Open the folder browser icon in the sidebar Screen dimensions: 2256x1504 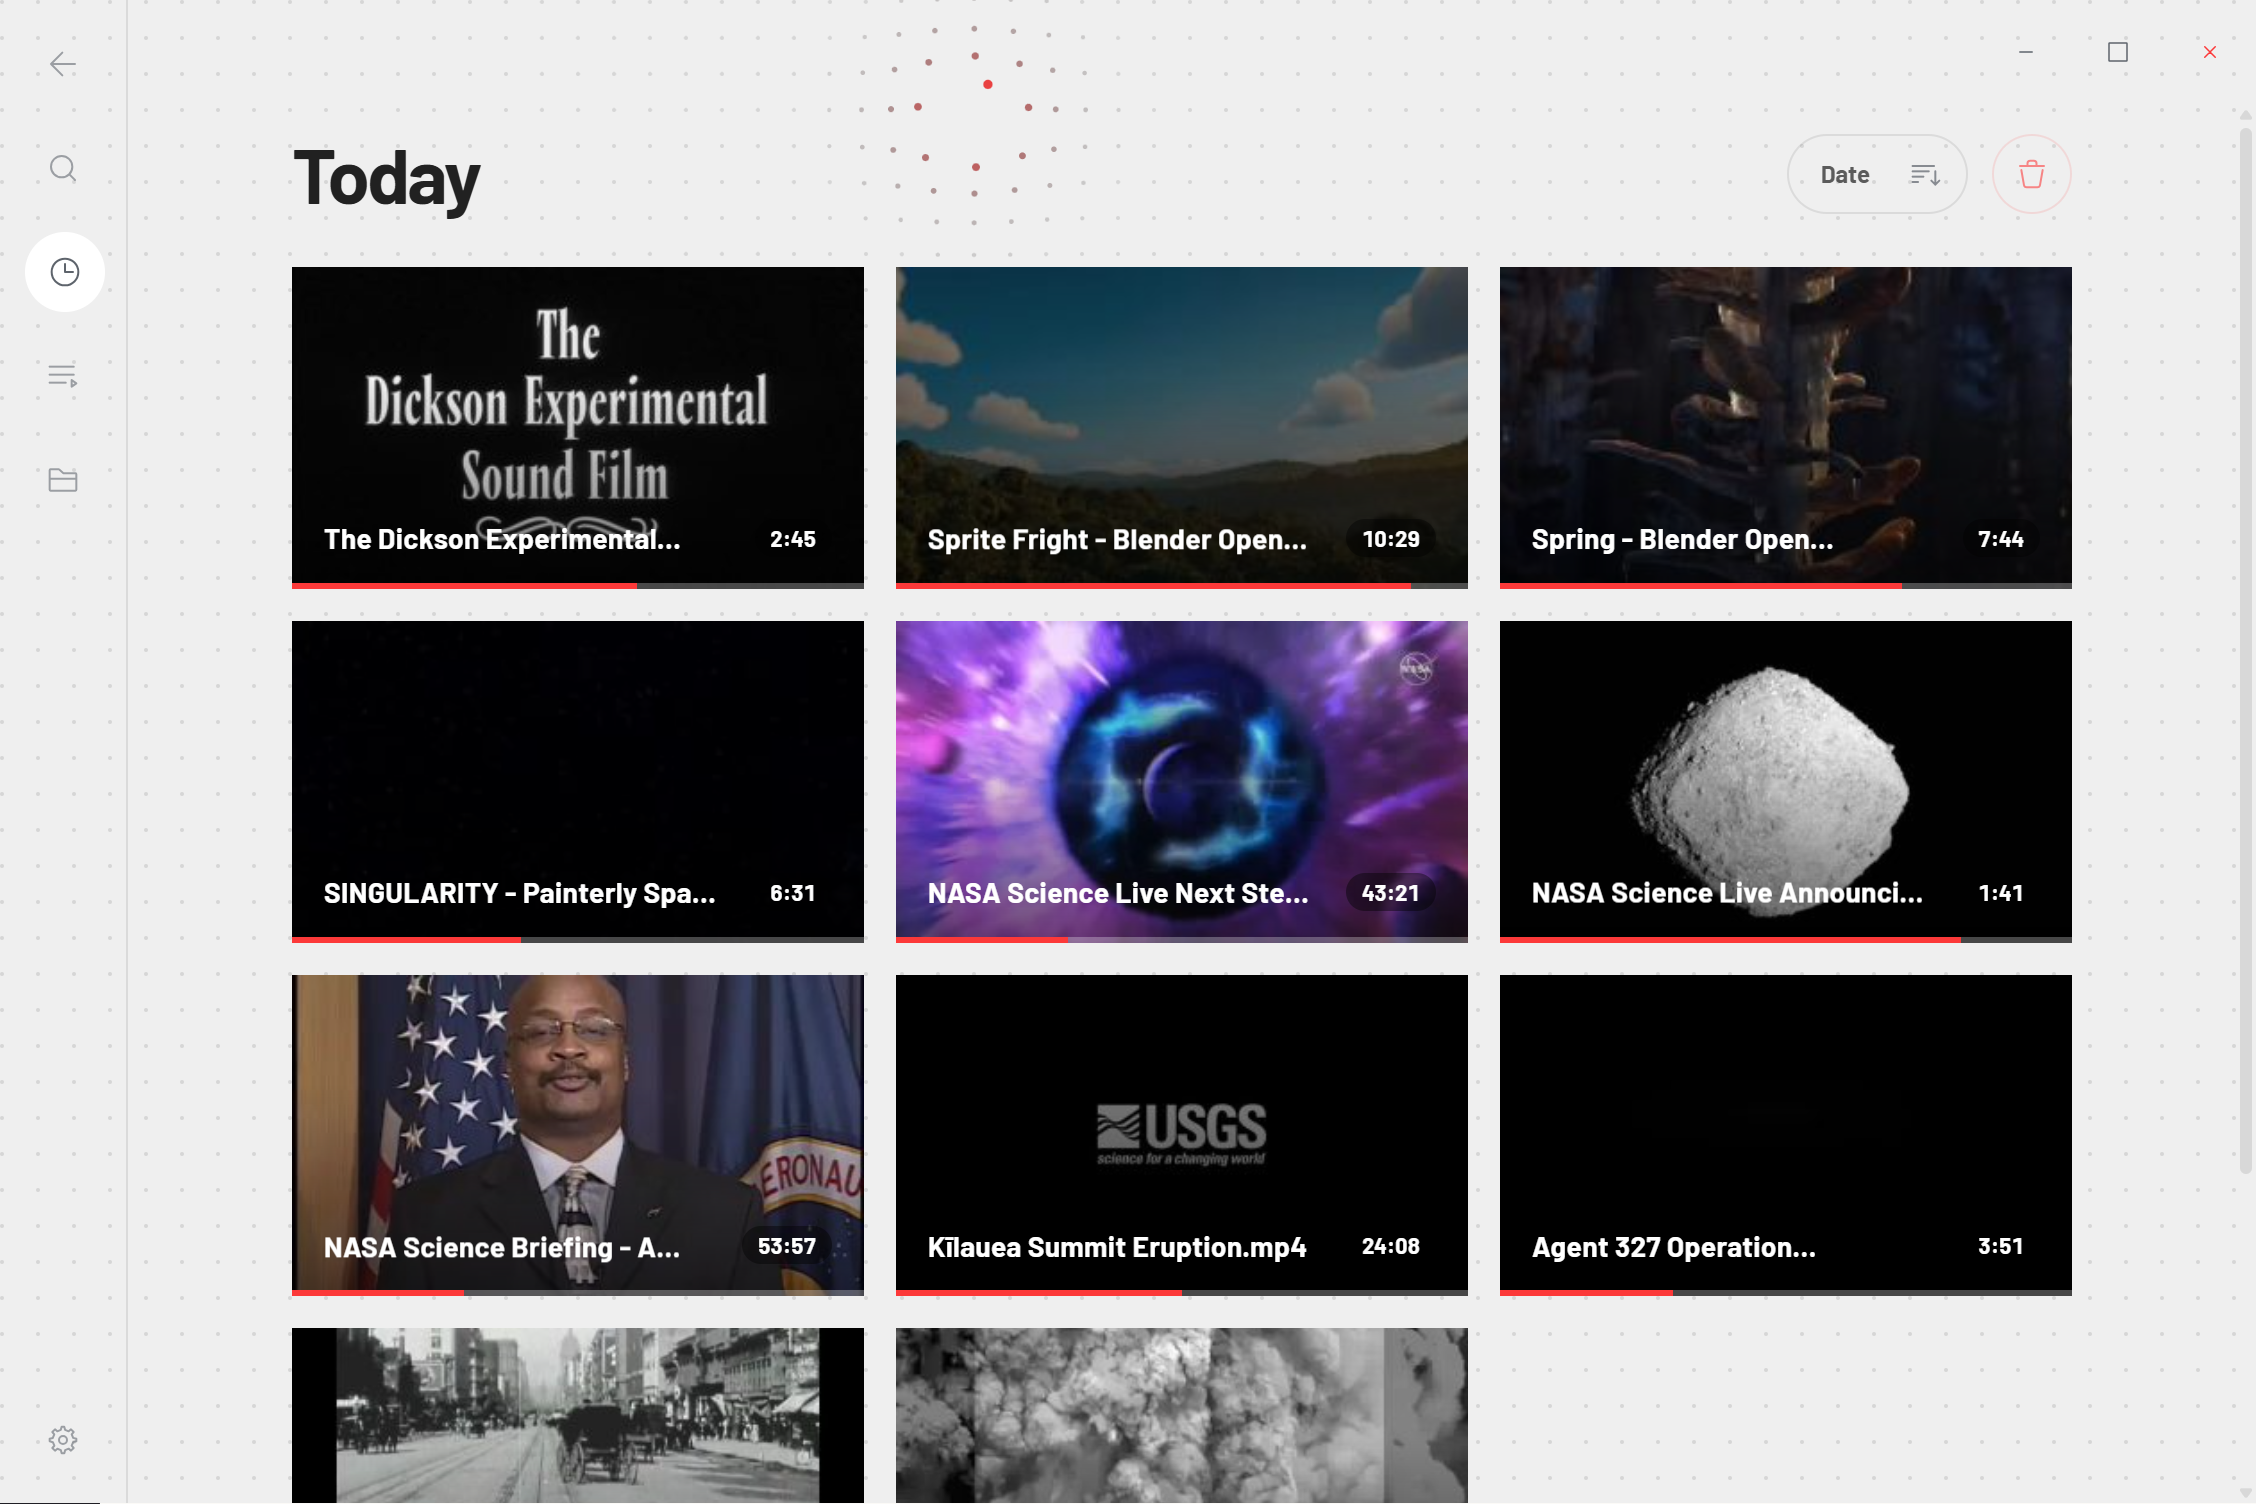tap(63, 480)
